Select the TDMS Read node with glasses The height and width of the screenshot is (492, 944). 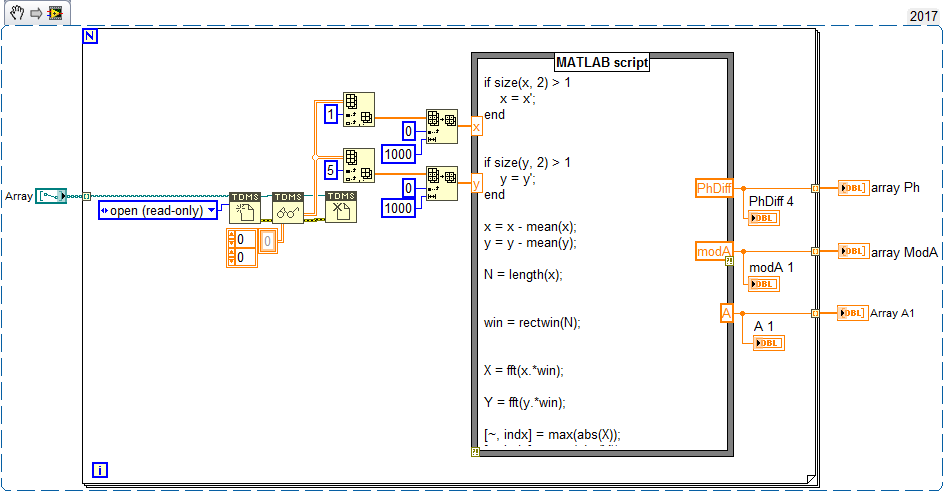[x=288, y=207]
